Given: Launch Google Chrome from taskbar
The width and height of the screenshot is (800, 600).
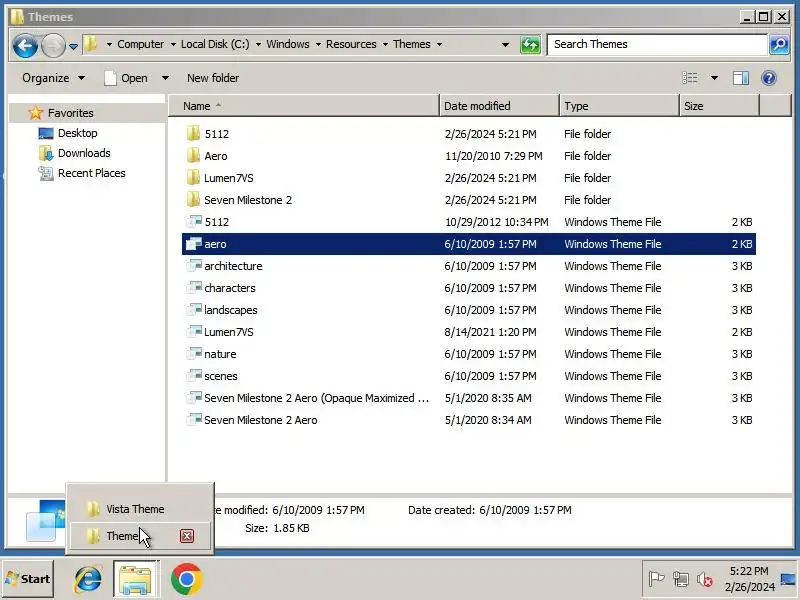Looking at the screenshot, I should 187,579.
